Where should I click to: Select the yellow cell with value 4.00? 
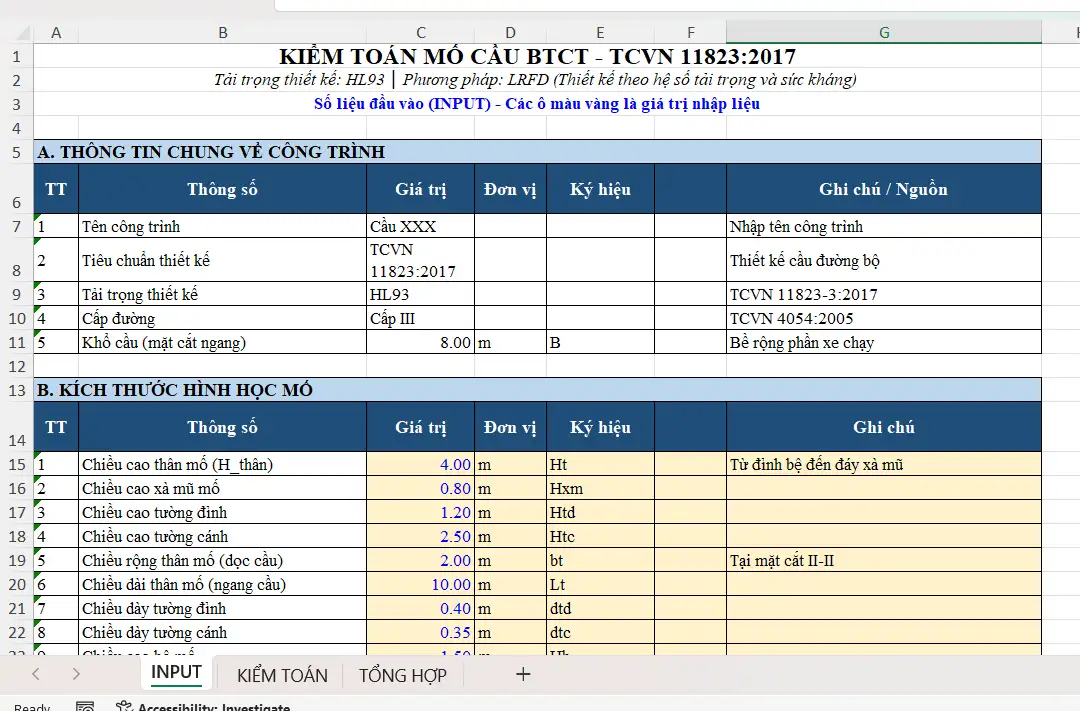[420, 465]
